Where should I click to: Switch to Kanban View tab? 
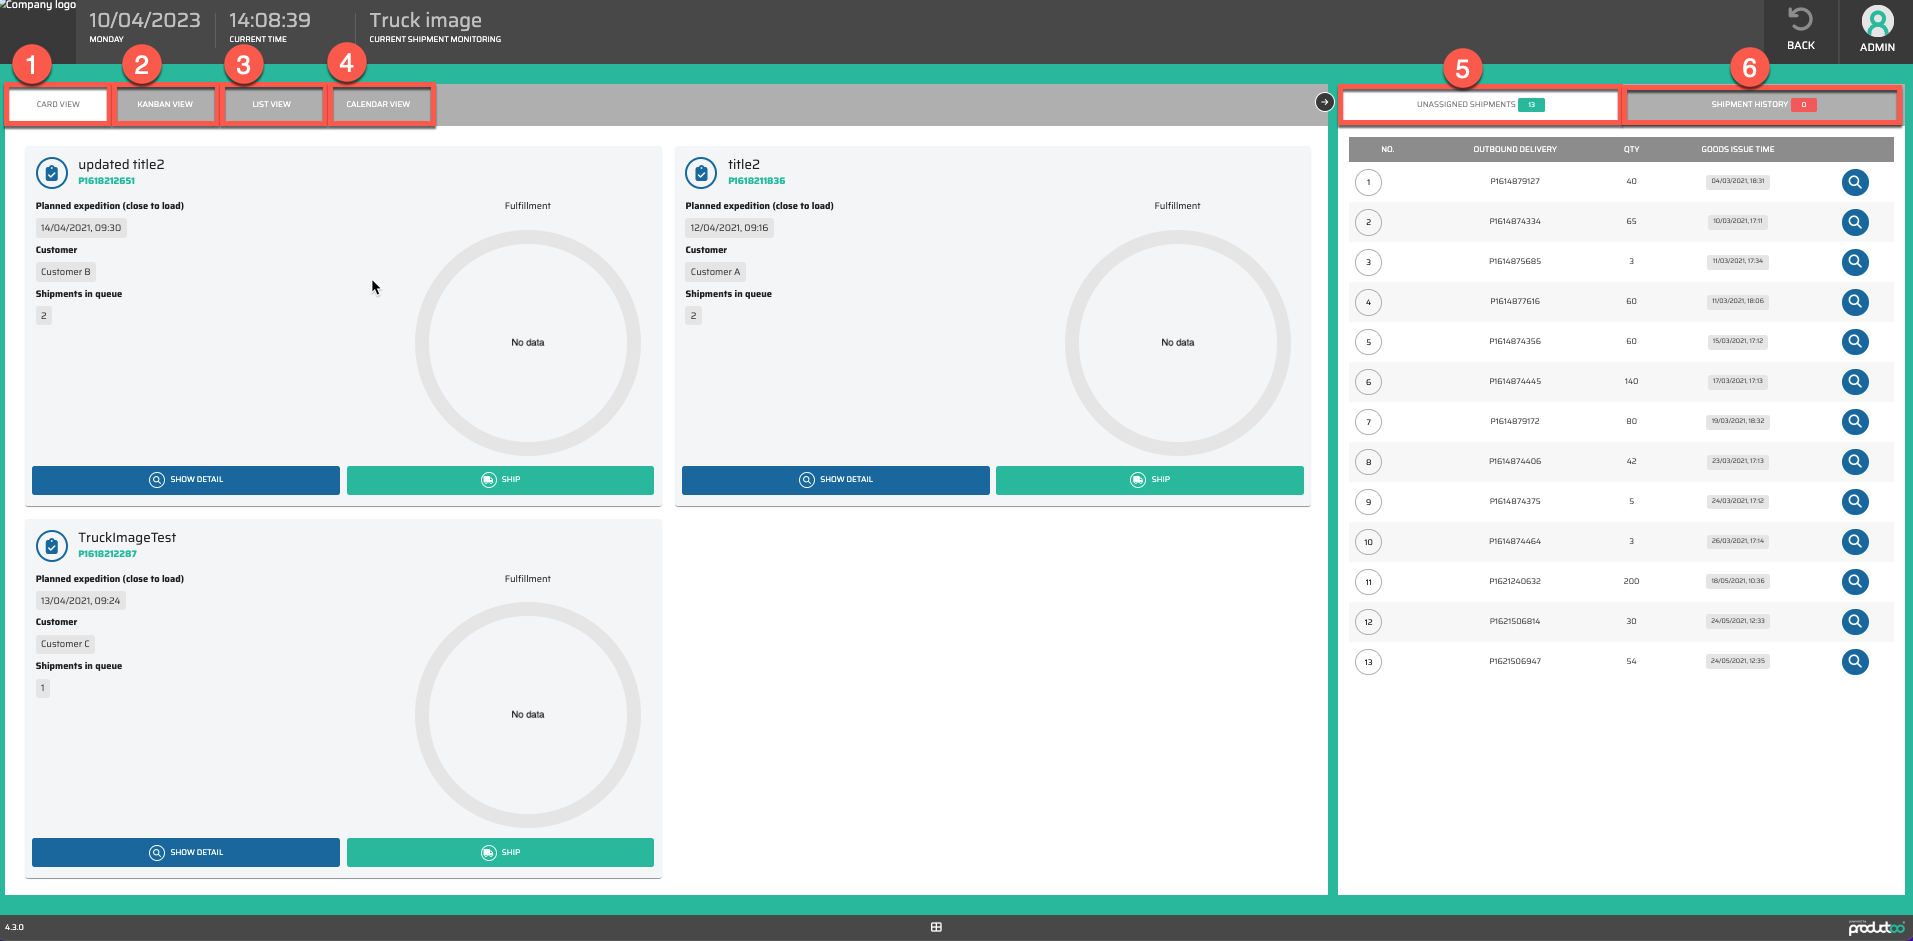click(x=165, y=104)
